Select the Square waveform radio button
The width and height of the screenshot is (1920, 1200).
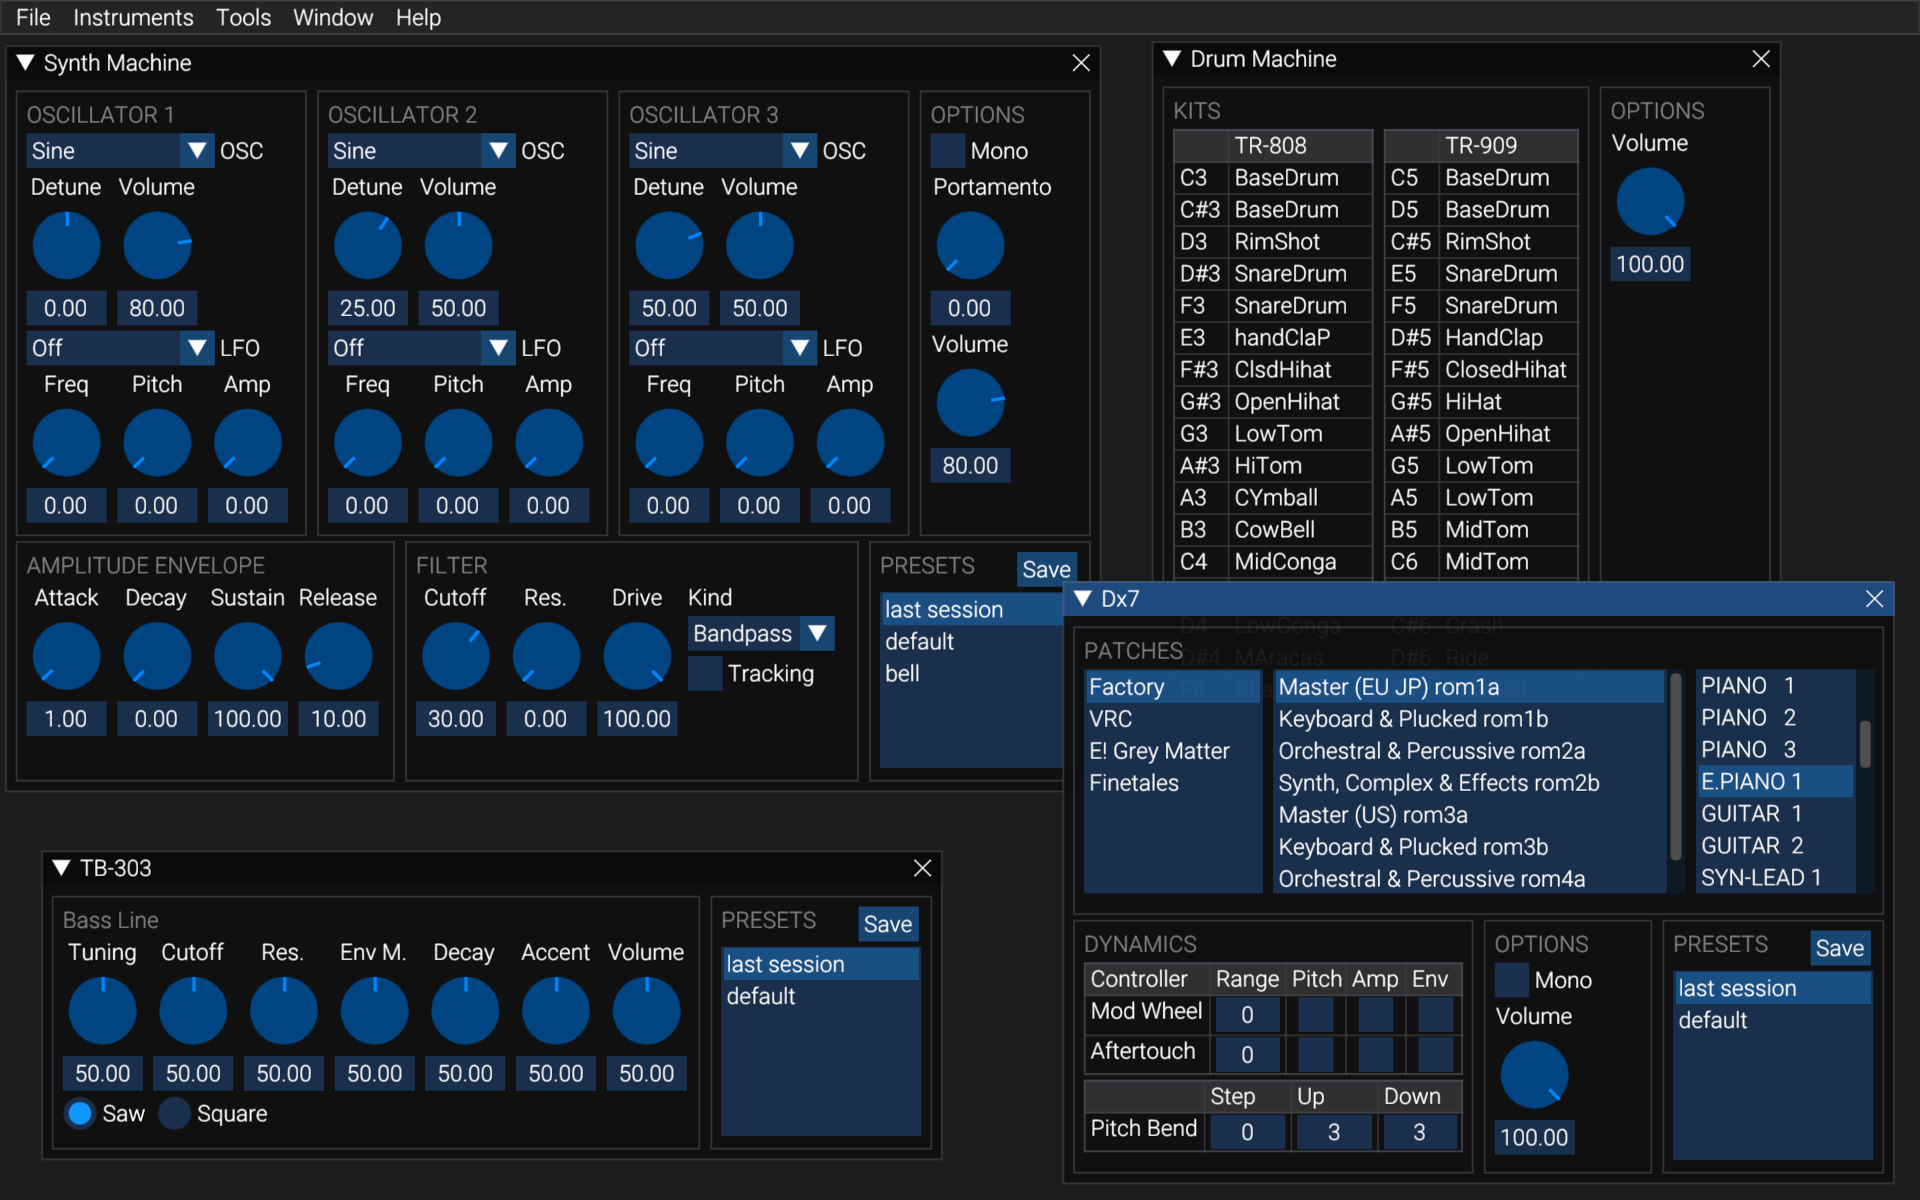(x=175, y=1113)
